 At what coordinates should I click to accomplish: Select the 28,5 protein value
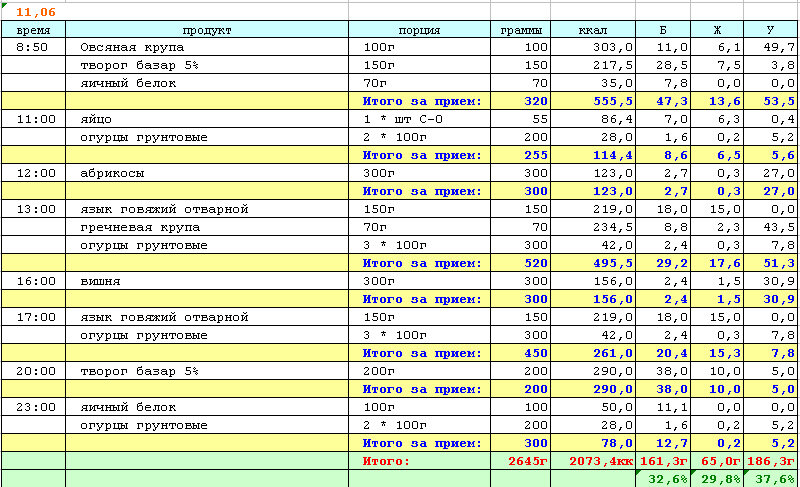[663, 65]
